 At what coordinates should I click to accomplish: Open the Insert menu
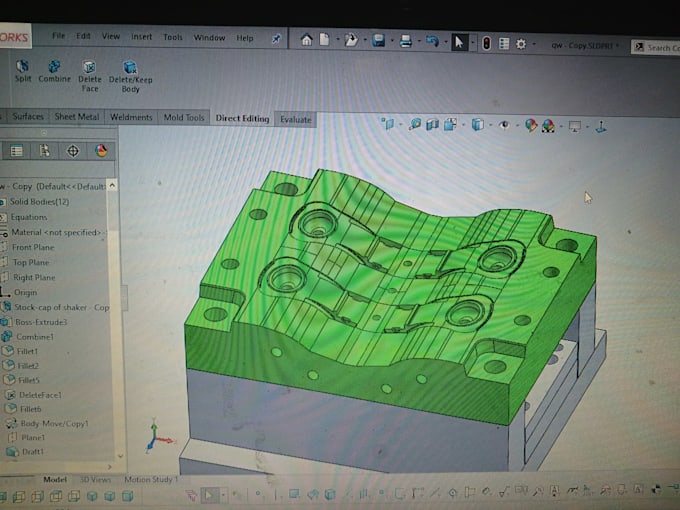[141, 37]
